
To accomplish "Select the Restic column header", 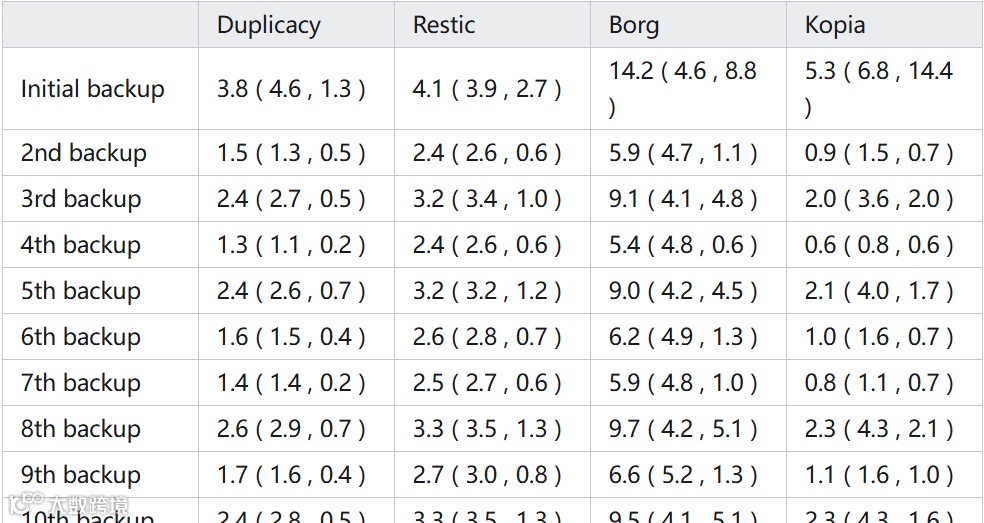I will (444, 25).
